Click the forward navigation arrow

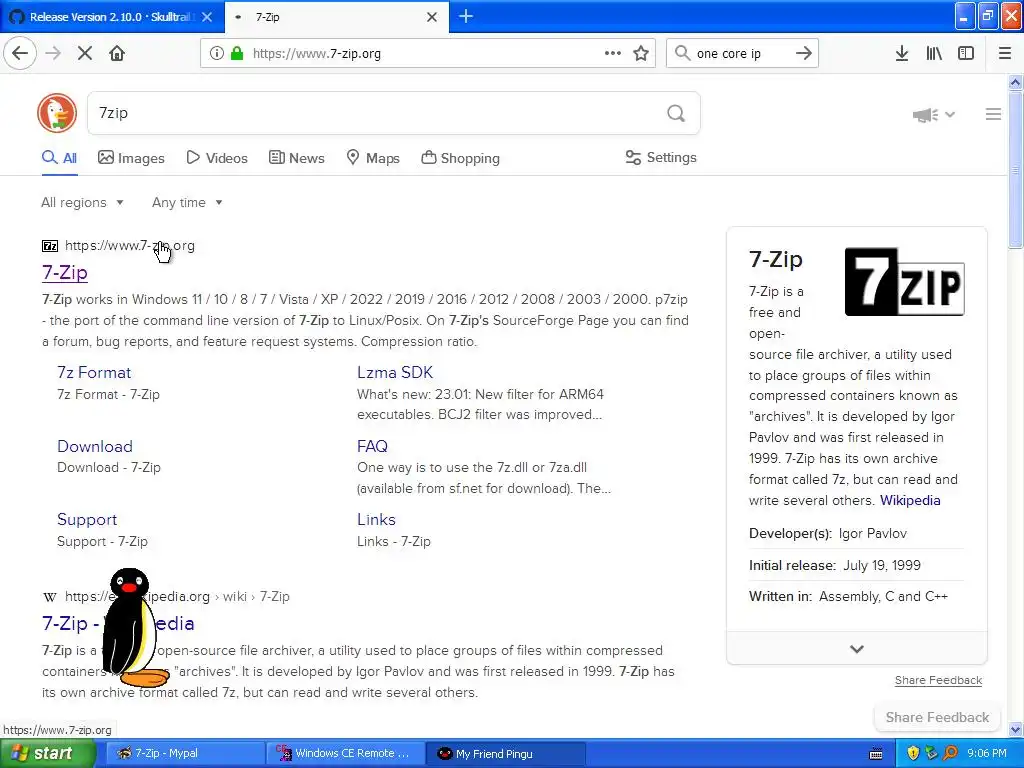[x=53, y=53]
